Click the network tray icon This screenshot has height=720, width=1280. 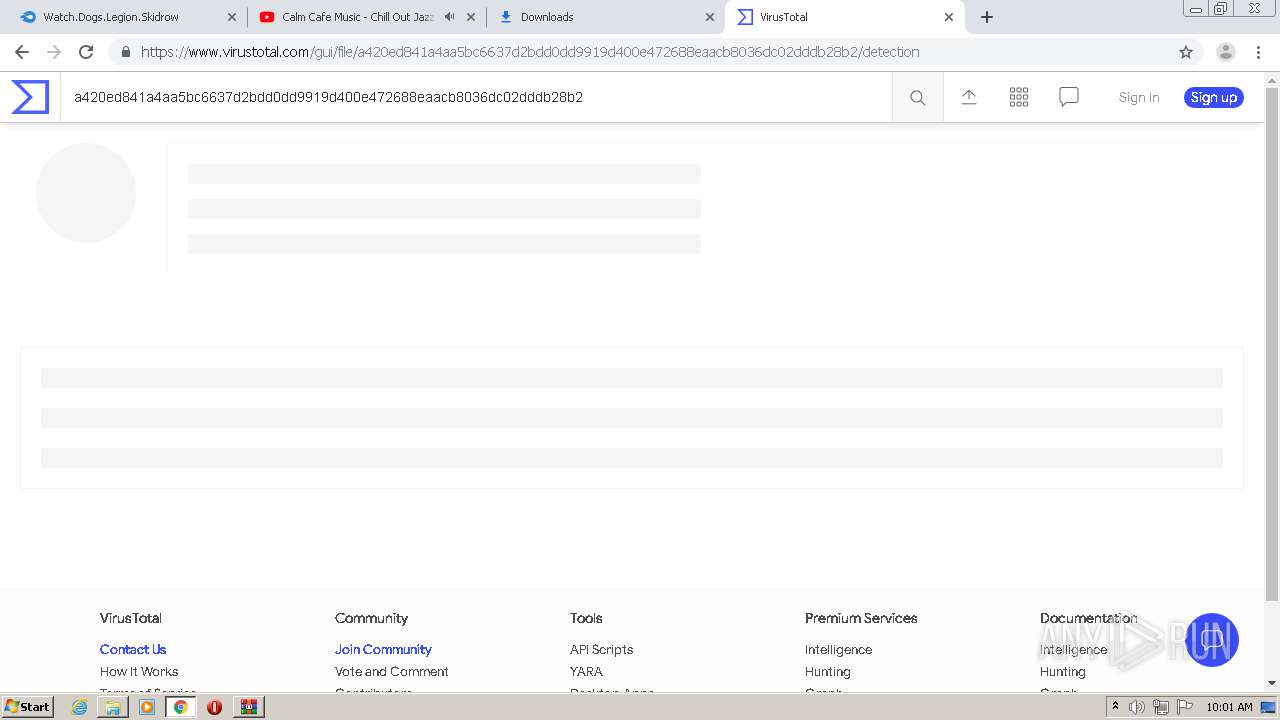tap(1161, 707)
